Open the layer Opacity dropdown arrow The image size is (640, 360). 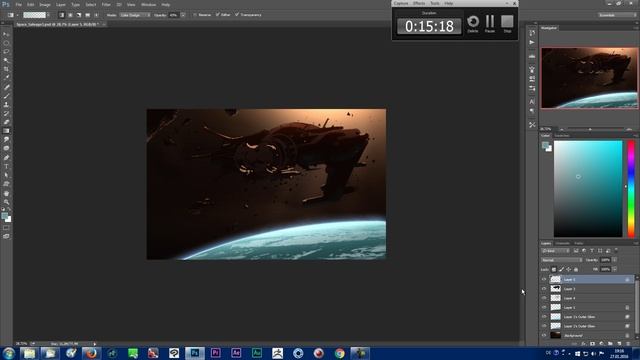(x=615, y=260)
